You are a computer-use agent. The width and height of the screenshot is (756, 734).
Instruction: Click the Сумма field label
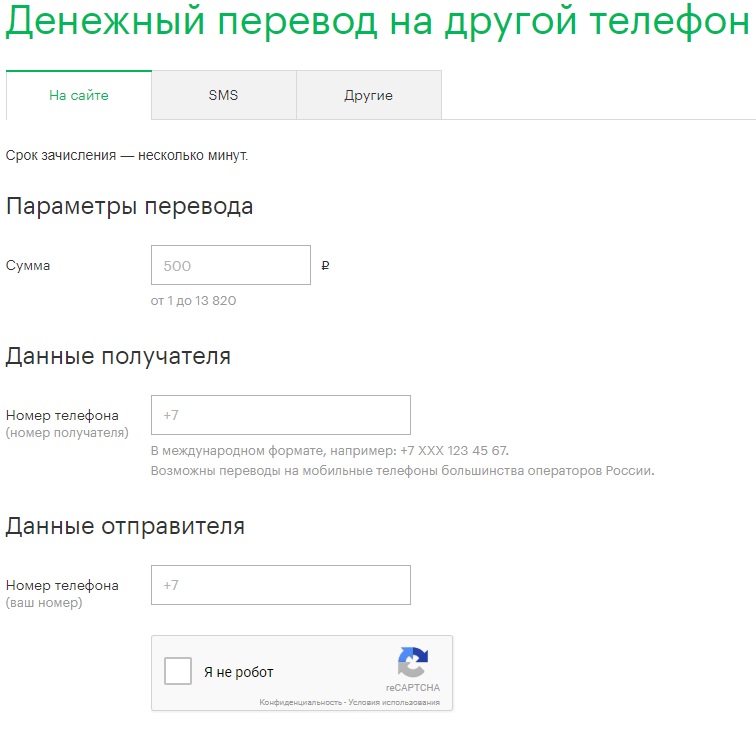tap(28, 266)
